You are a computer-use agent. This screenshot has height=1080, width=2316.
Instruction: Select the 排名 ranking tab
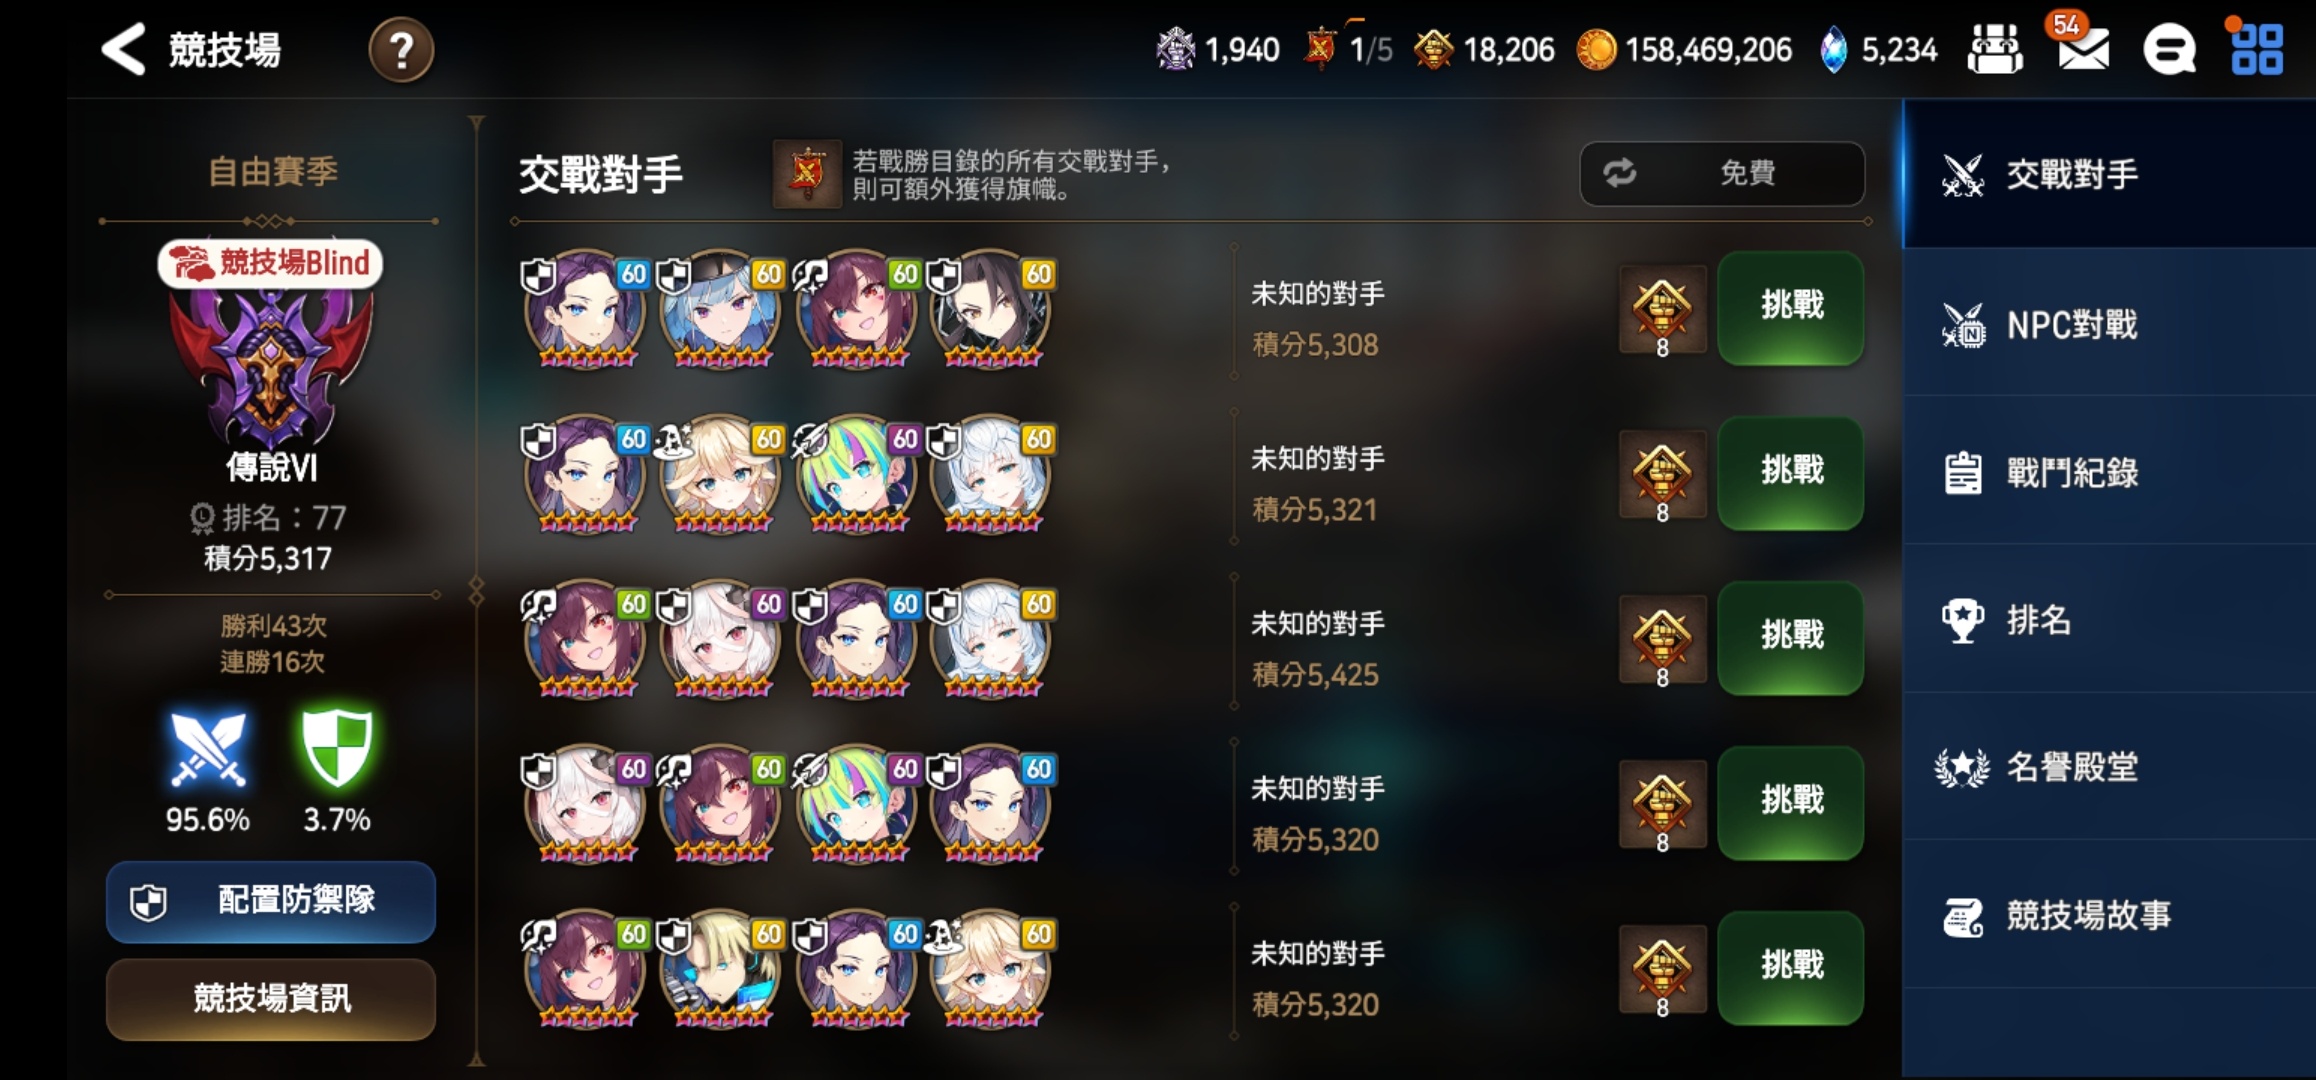click(x=2109, y=620)
